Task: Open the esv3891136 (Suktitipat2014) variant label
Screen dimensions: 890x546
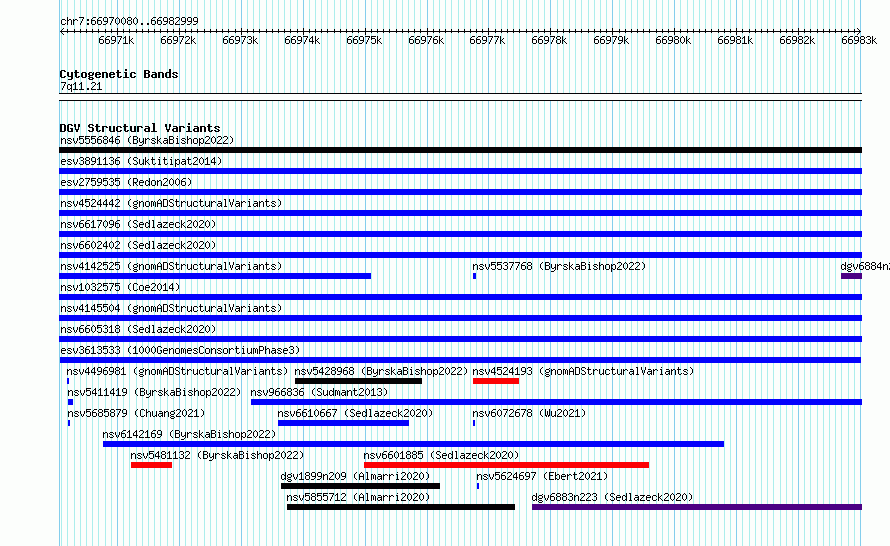Action: [x=141, y=161]
